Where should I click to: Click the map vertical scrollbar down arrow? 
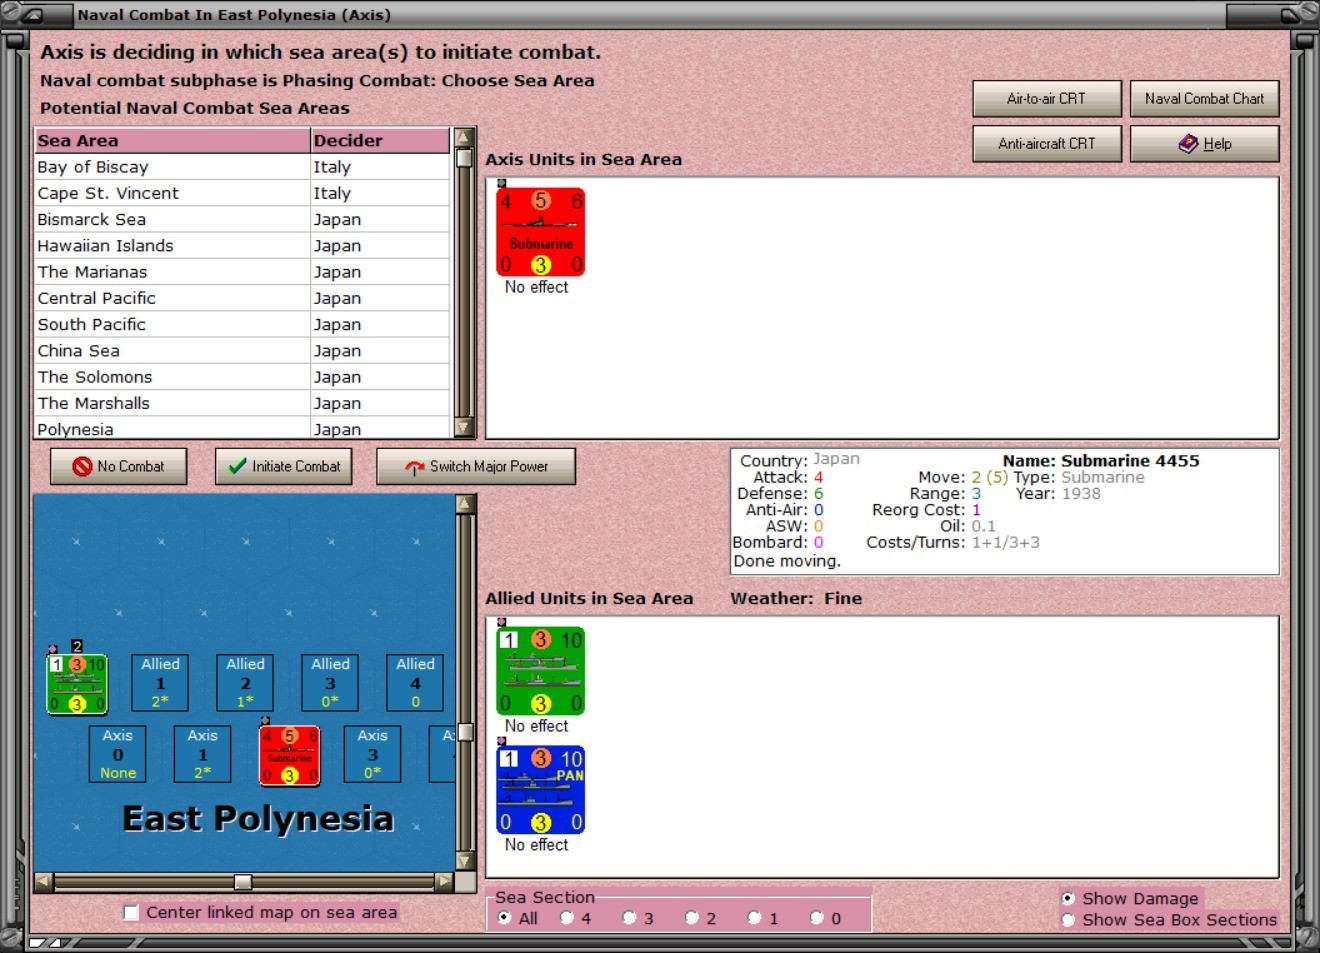click(x=465, y=861)
